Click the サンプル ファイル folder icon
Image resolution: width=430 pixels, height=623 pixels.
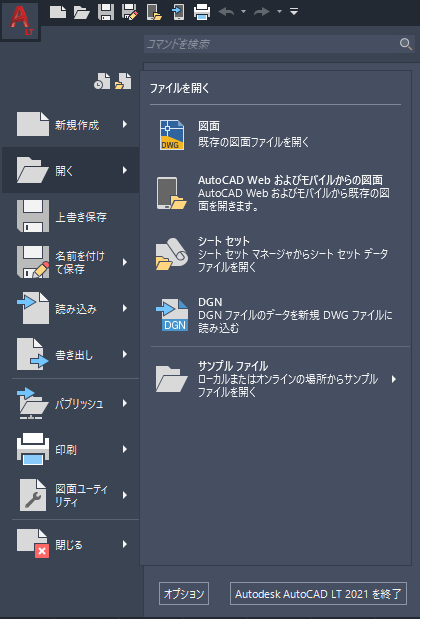171,379
